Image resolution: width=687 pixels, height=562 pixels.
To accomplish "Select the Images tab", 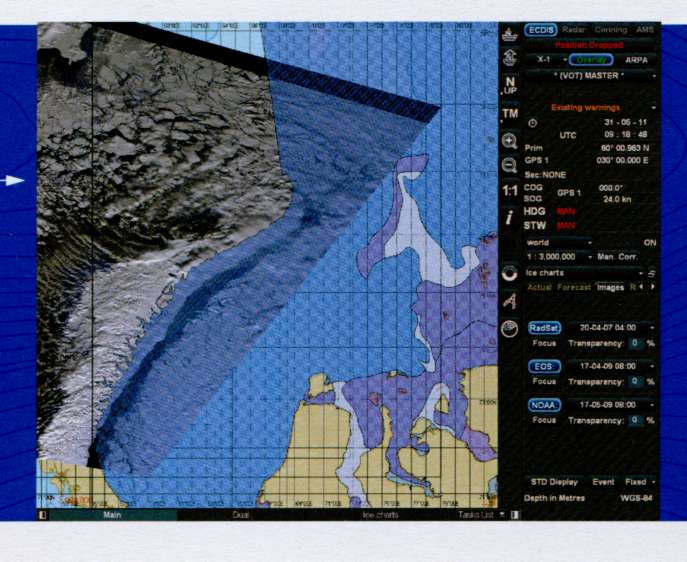I will (x=610, y=287).
